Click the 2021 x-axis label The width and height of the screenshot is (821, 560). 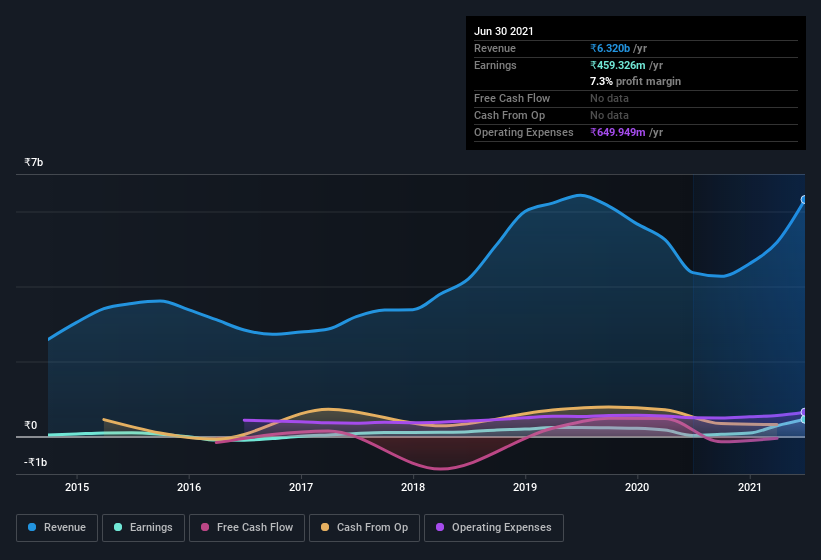[750, 487]
